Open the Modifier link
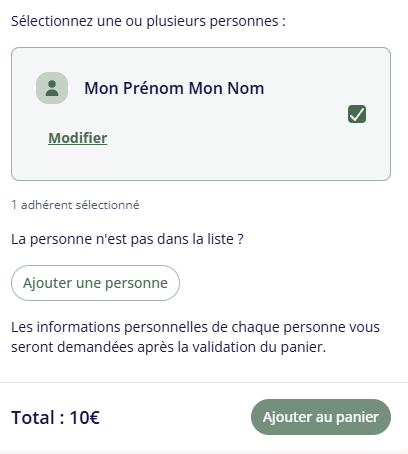Viewport: 408px width, 454px height. click(x=78, y=138)
